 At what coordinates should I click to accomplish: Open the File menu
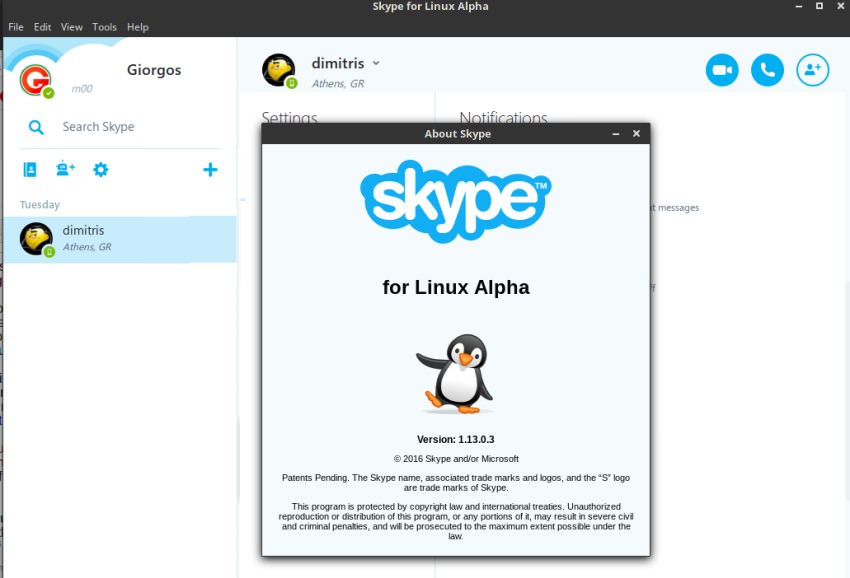pos(16,27)
